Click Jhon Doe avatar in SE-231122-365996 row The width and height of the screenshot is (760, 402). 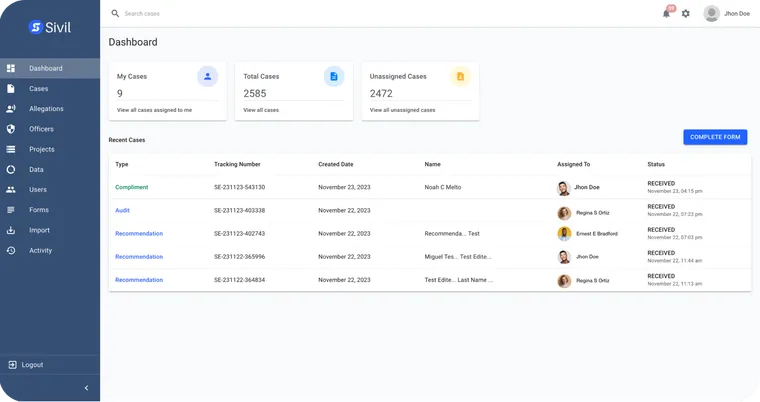pyautogui.click(x=564, y=257)
